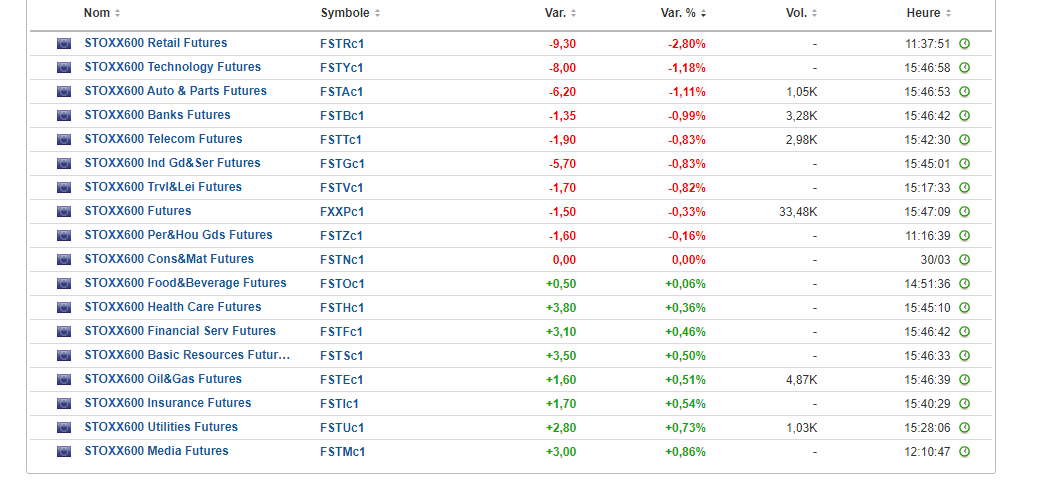The width and height of the screenshot is (1059, 494).
Task: Click the clock icon in the Technology Futures row
Action: 964,68
